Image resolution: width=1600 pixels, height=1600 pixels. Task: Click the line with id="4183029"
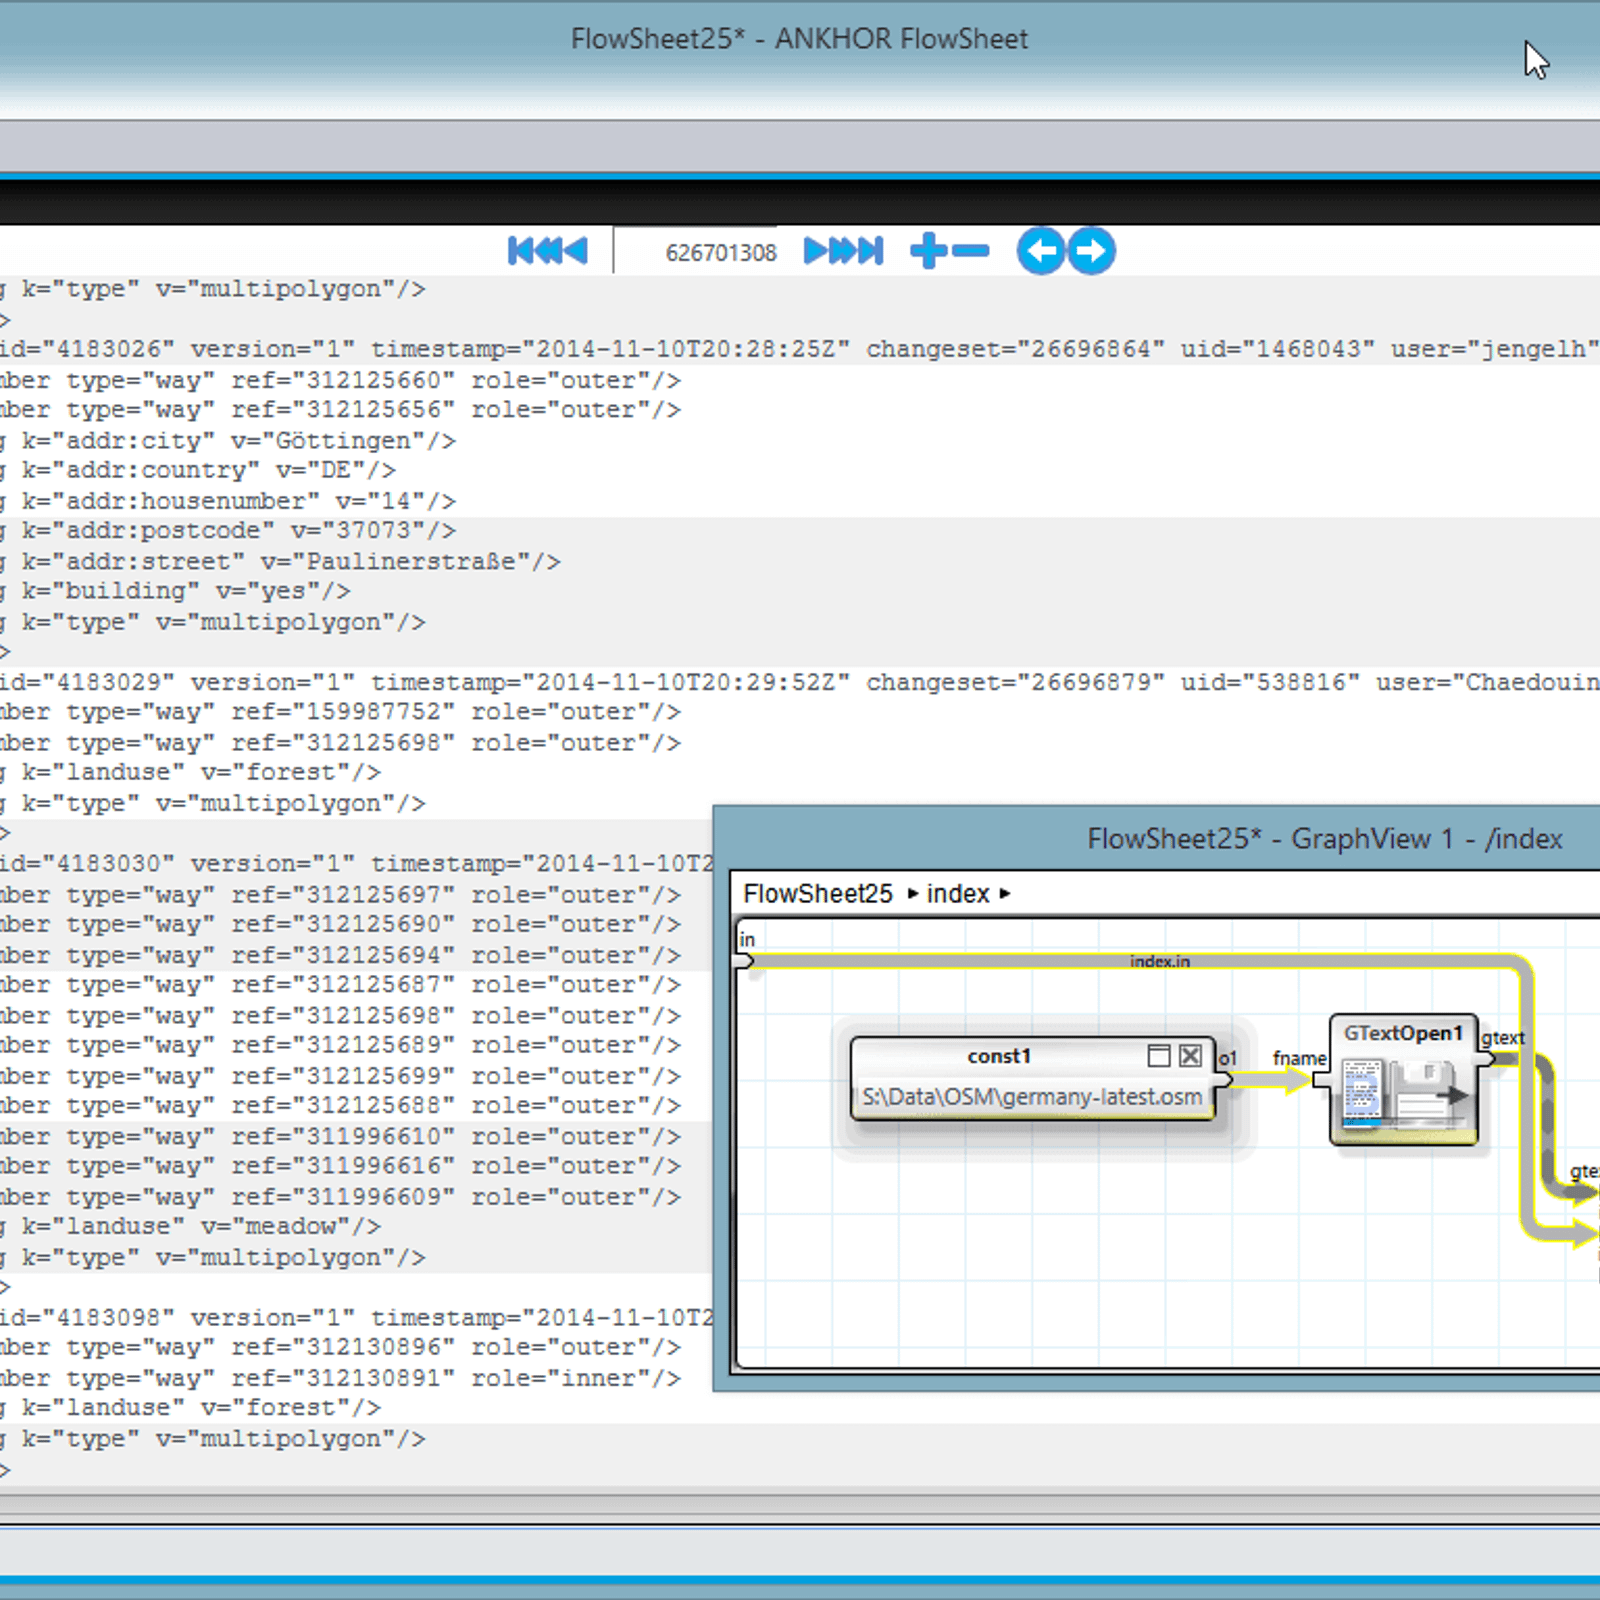click(x=800, y=682)
